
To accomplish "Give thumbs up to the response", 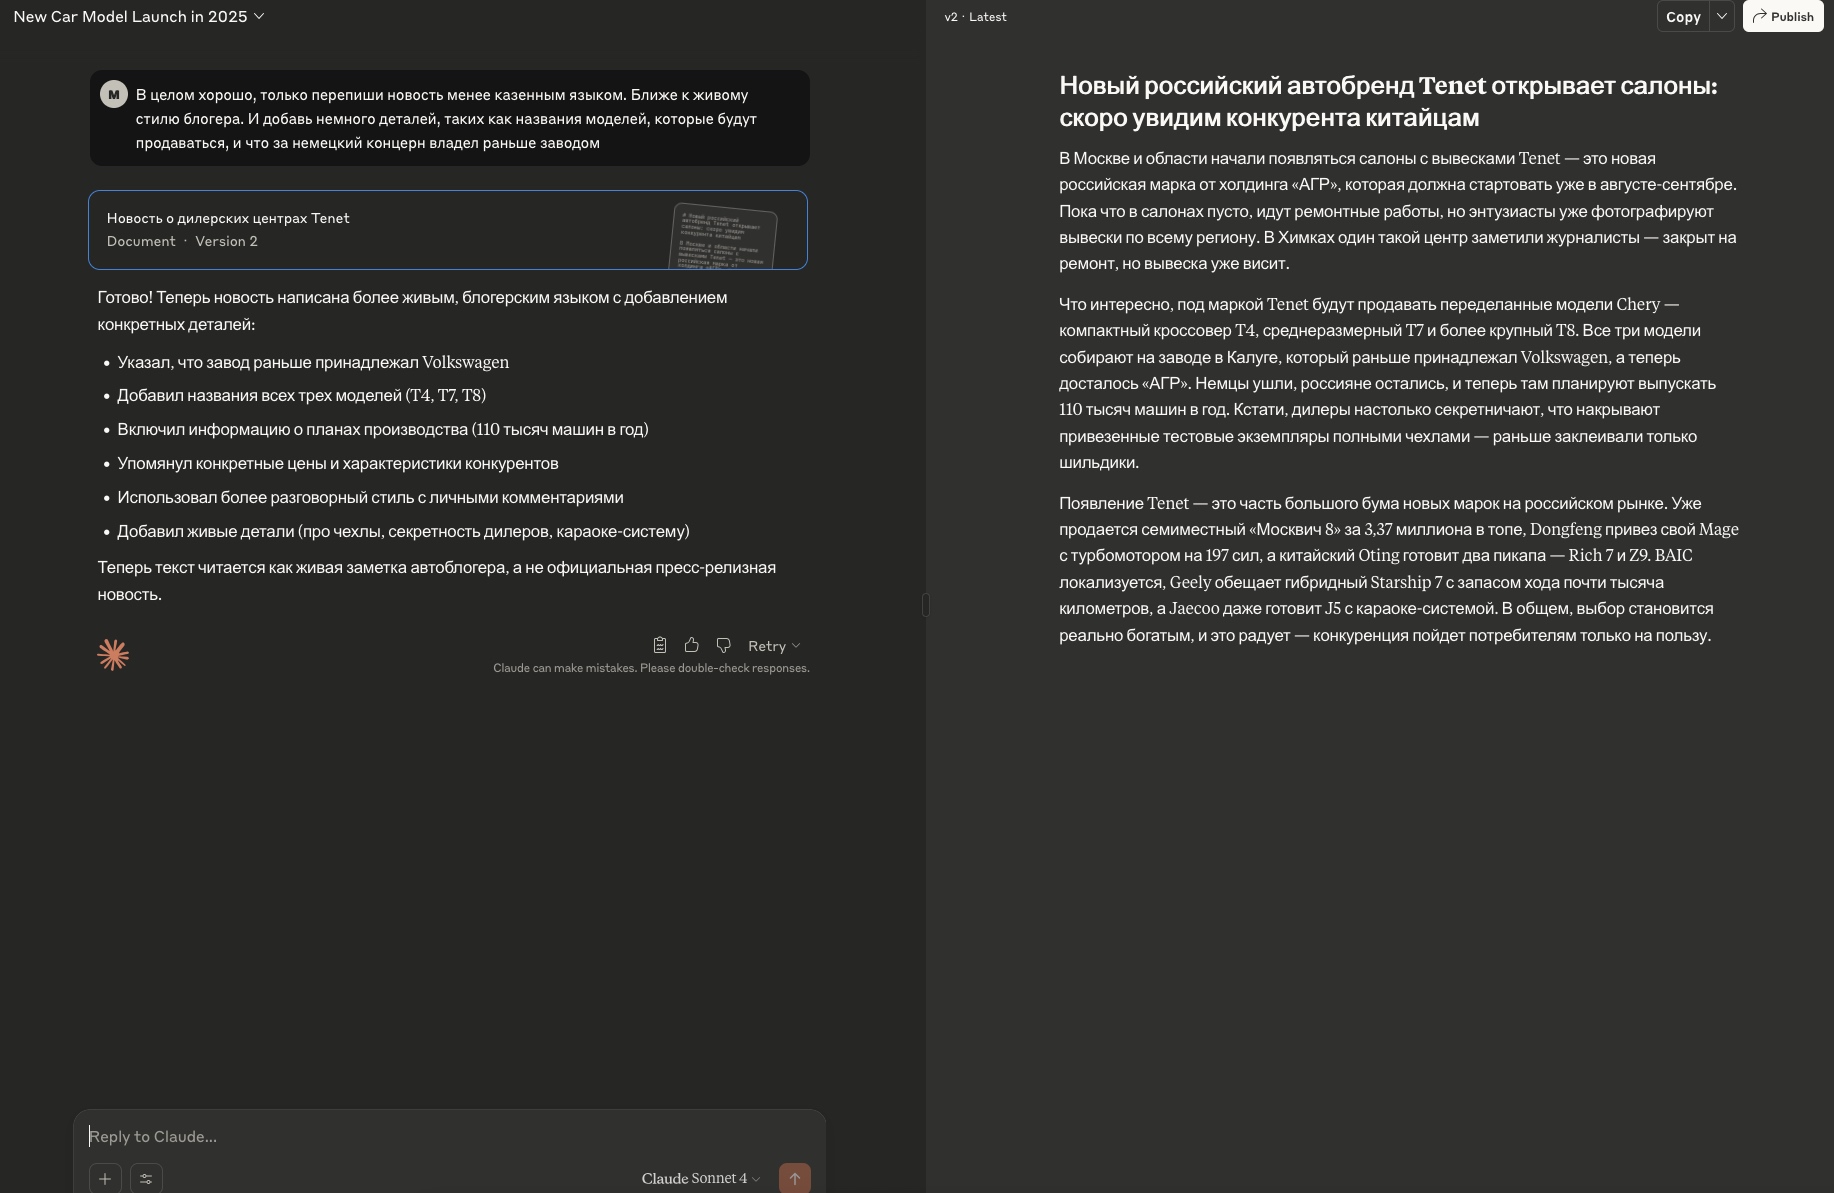I will (x=691, y=645).
